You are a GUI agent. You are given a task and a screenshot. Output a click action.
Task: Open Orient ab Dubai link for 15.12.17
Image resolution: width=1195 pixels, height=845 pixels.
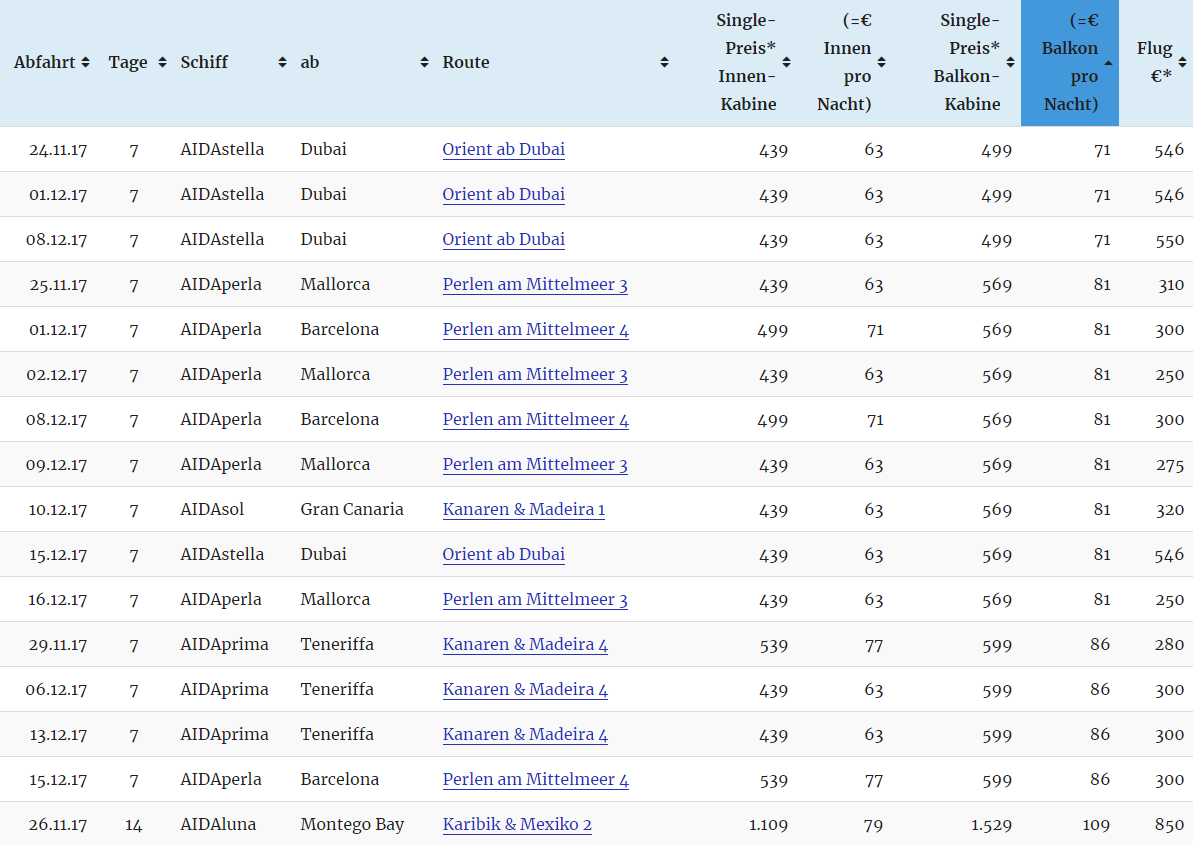coord(504,554)
